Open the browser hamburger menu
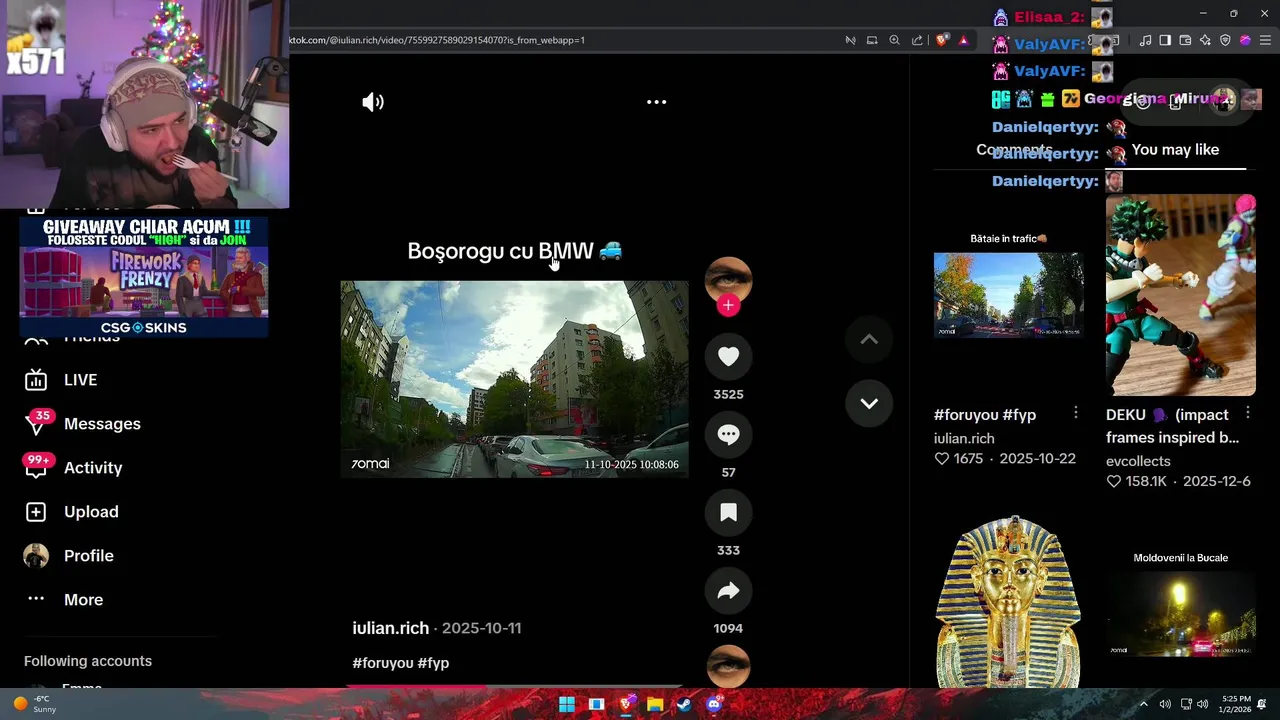 point(1265,40)
